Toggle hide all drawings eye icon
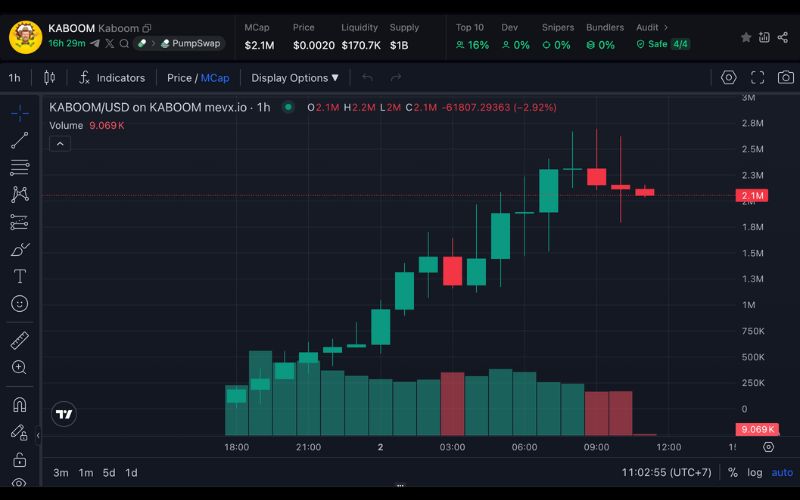Image resolution: width=800 pixels, height=500 pixels. coord(19,482)
